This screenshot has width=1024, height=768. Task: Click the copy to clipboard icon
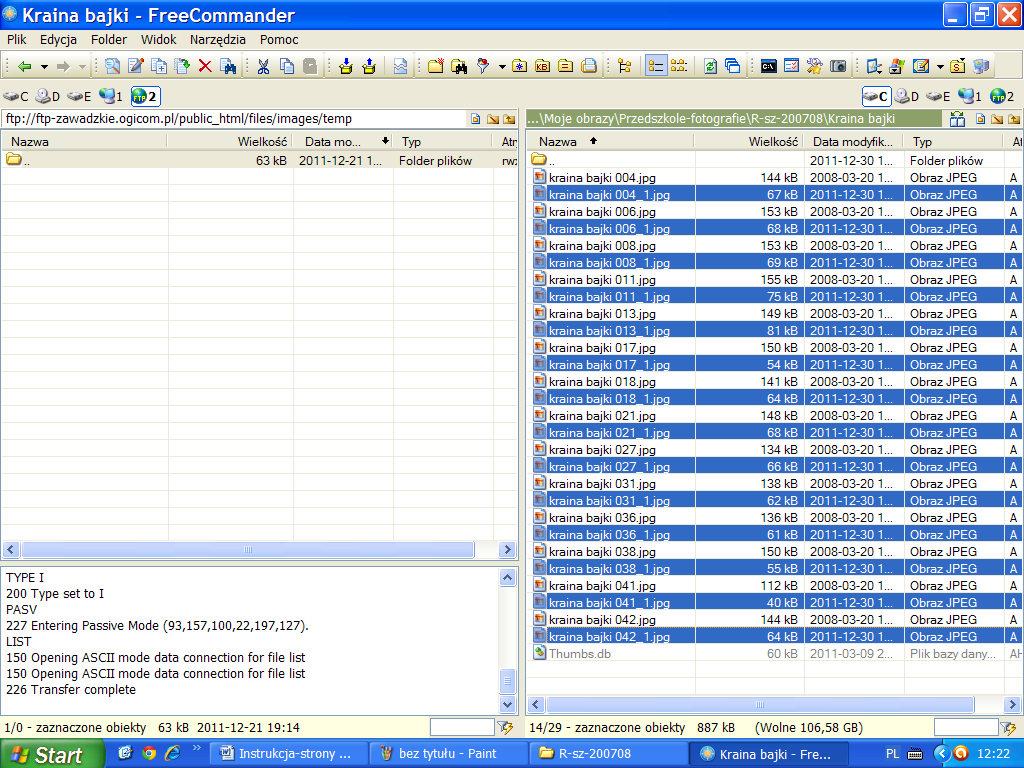point(287,66)
